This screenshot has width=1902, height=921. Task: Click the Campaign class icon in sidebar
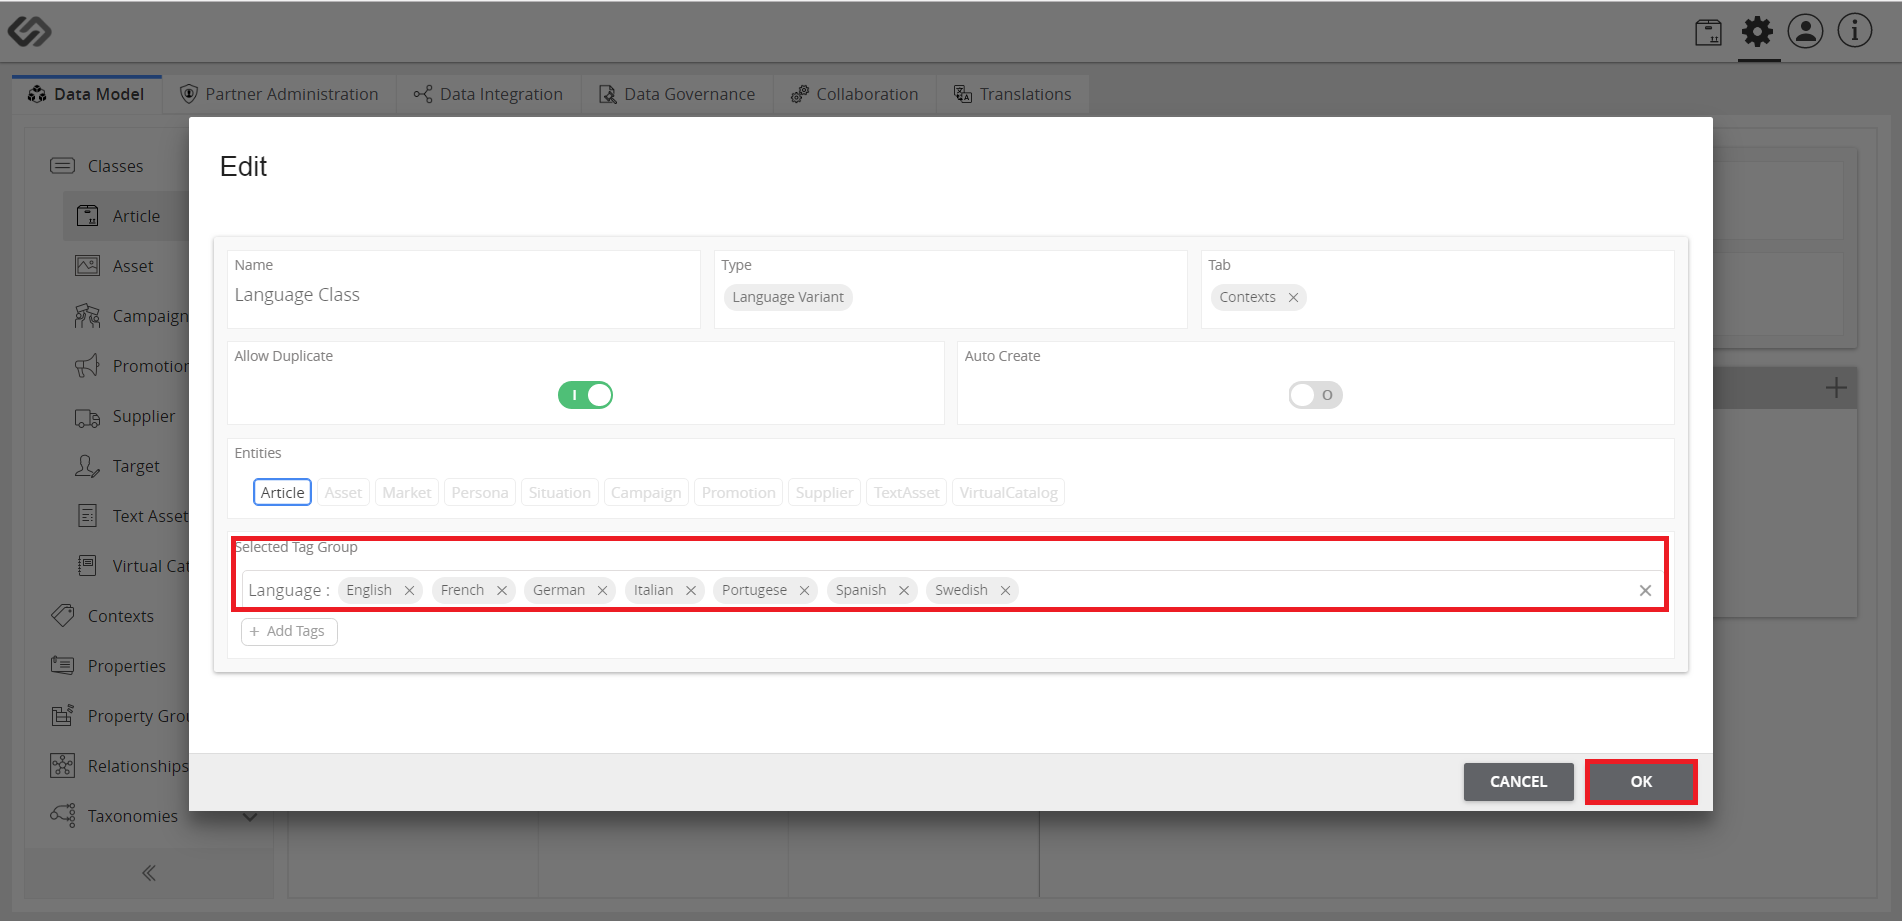[88, 316]
